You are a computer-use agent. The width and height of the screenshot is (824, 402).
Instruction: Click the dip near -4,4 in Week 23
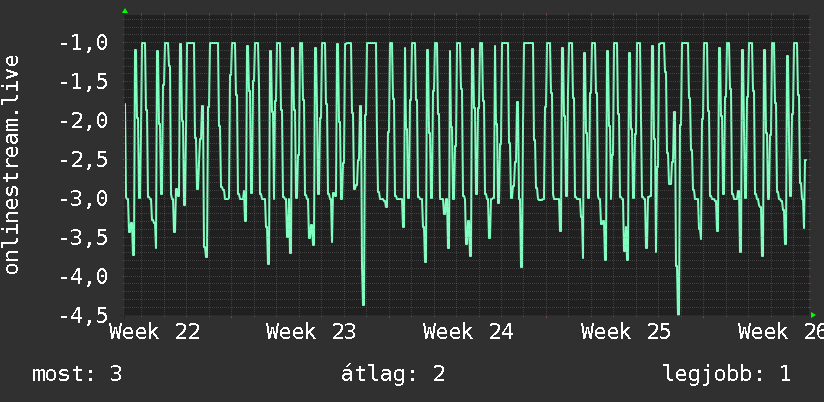click(363, 302)
